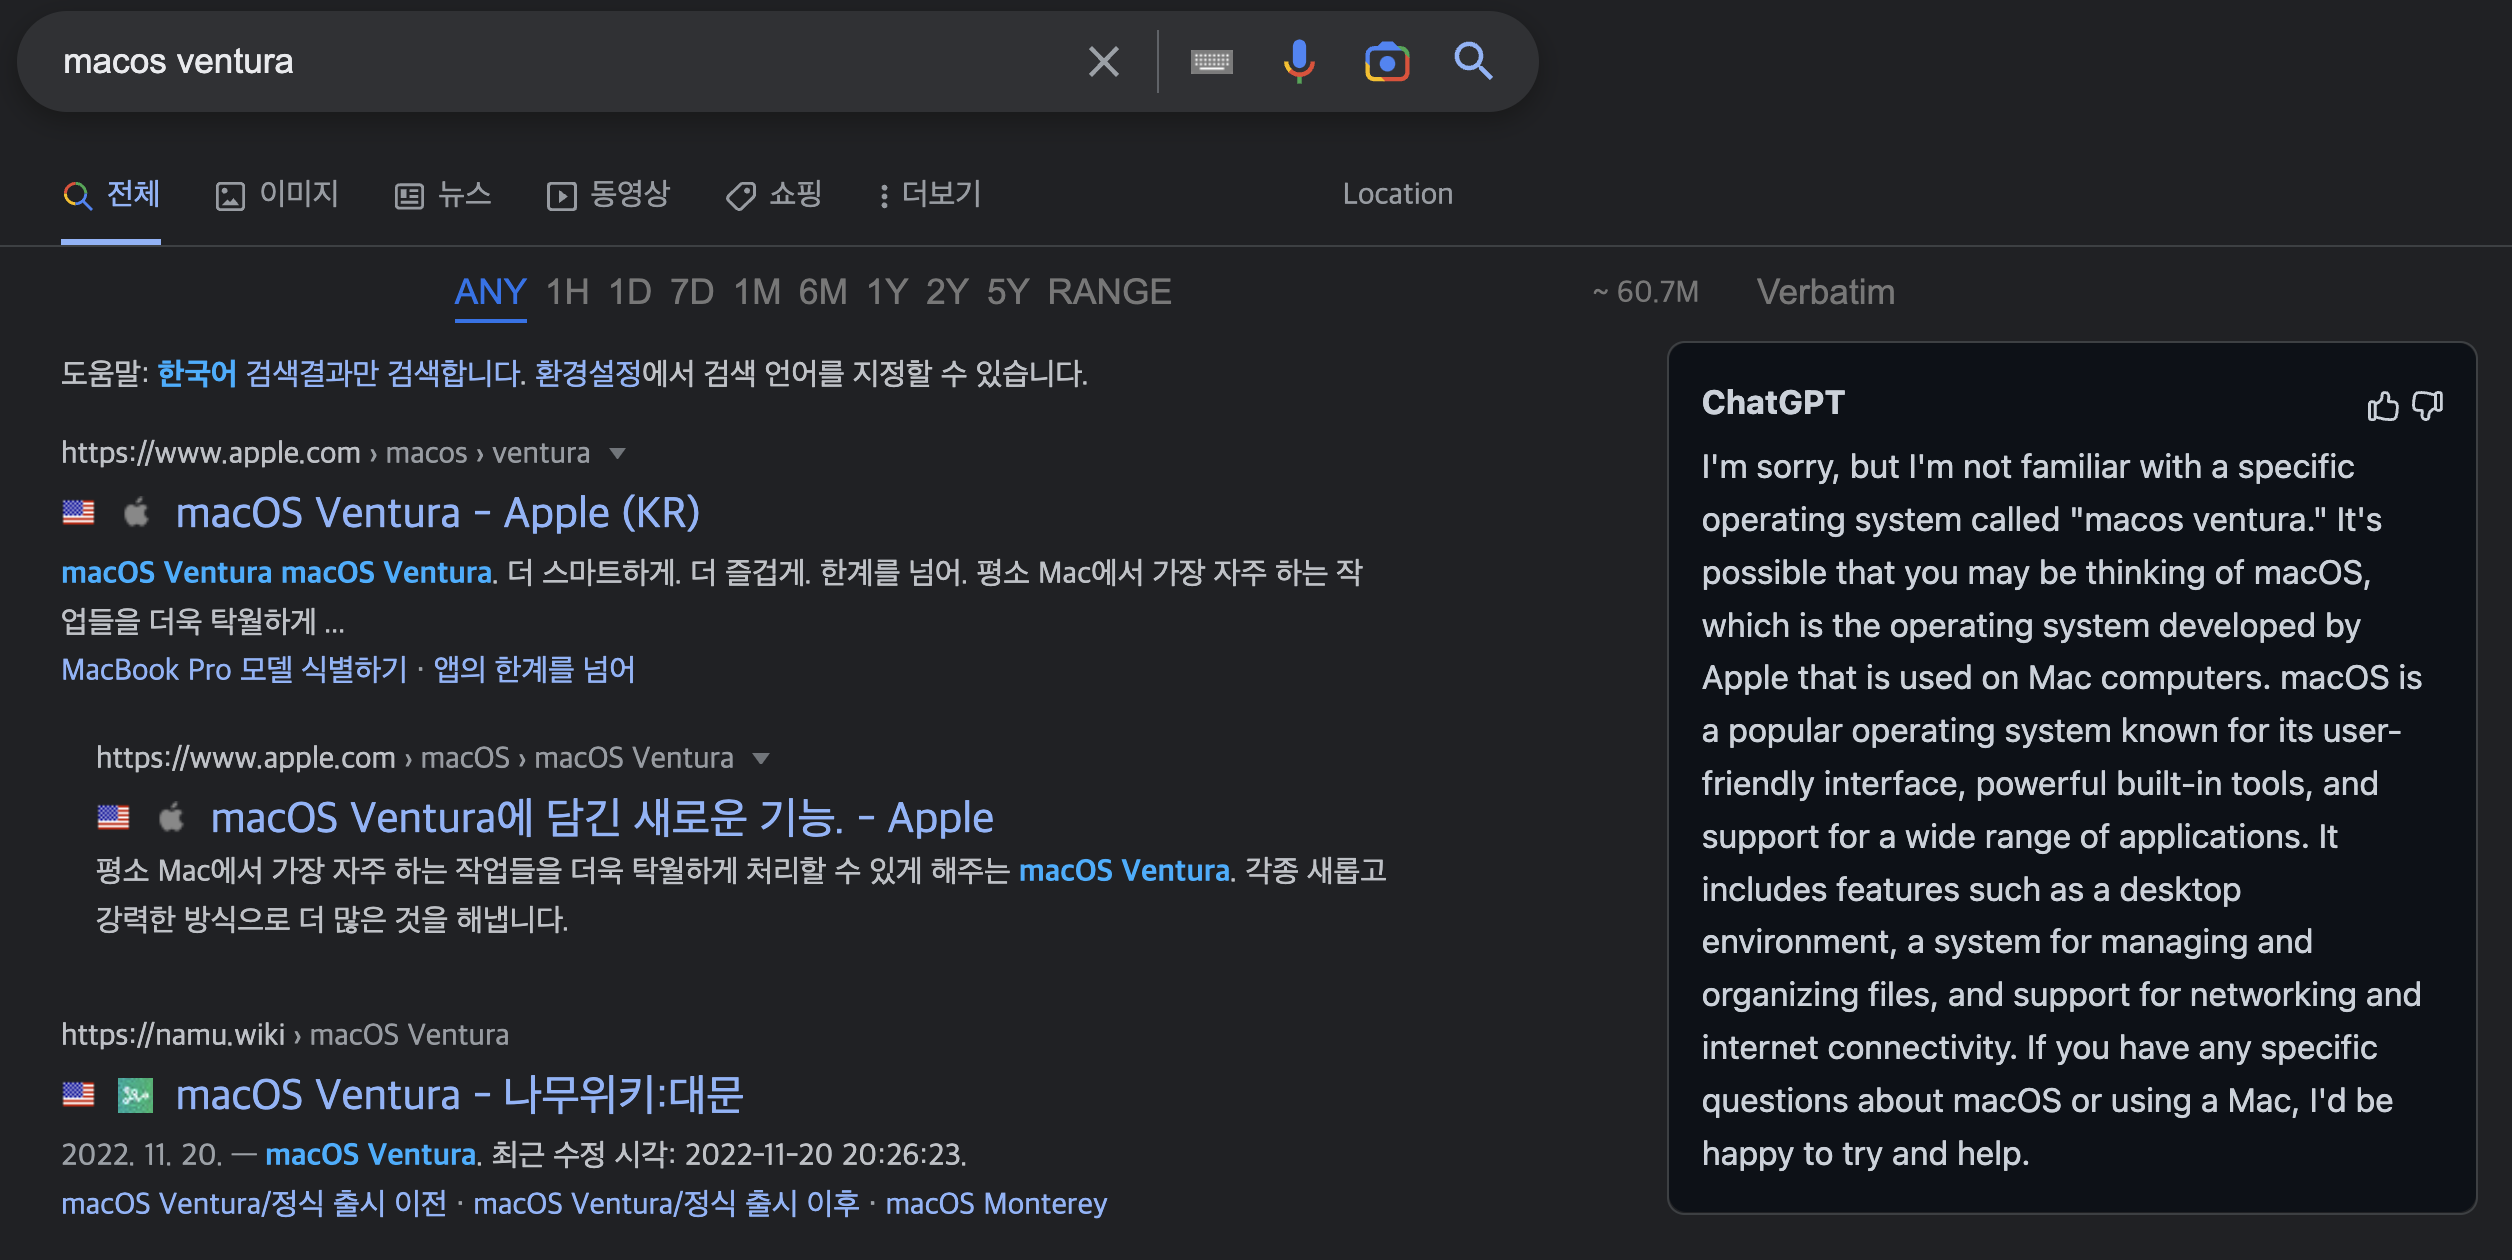Click the ~ 60.7M result count
Image resolution: width=2512 pixels, height=1260 pixels.
1645,292
